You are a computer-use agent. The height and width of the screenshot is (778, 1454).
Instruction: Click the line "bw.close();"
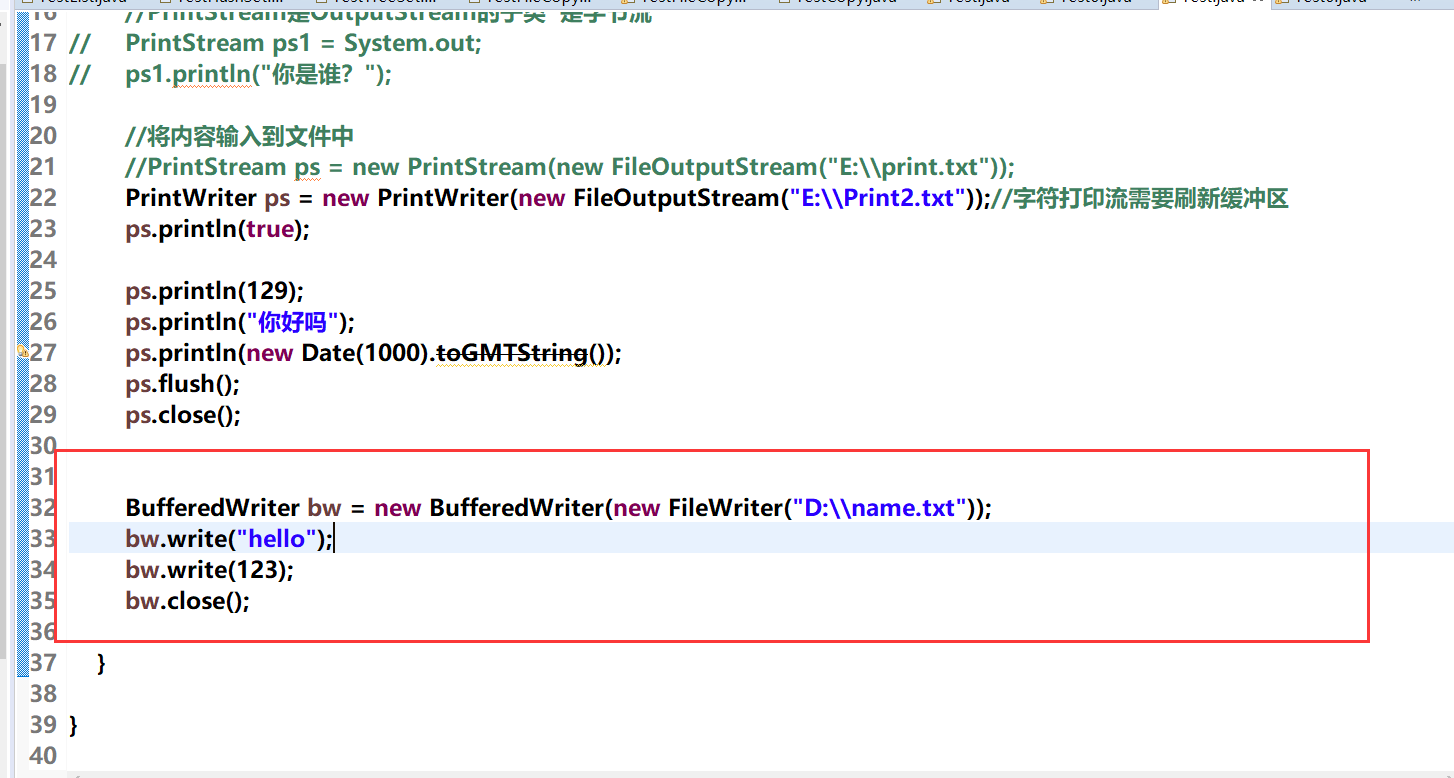pos(188,601)
